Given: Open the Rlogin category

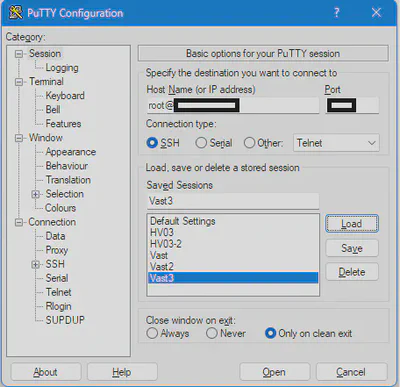Looking at the screenshot, I should pos(59,306).
